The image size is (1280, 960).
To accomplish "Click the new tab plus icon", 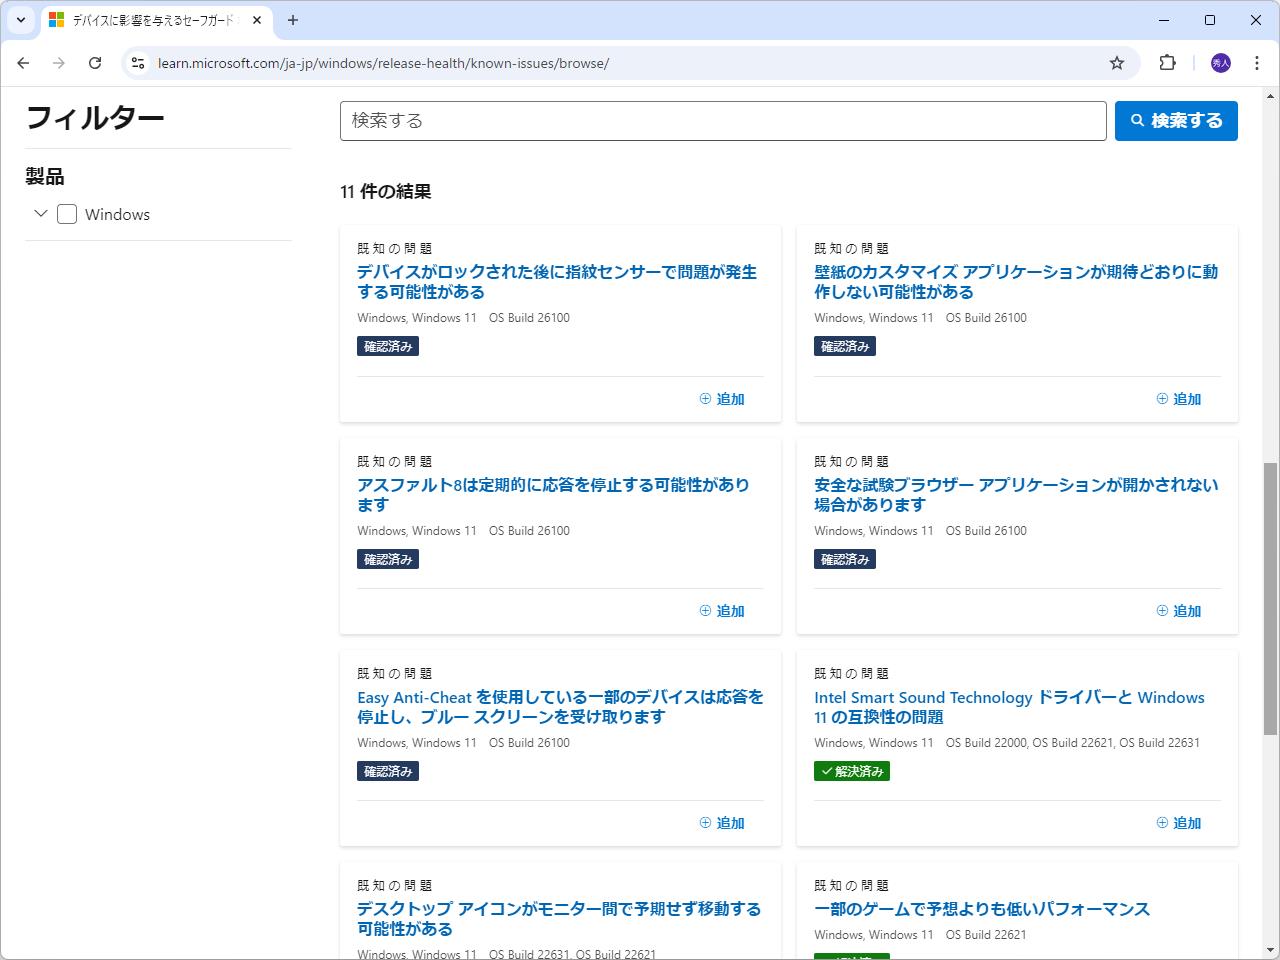I will coord(291,20).
